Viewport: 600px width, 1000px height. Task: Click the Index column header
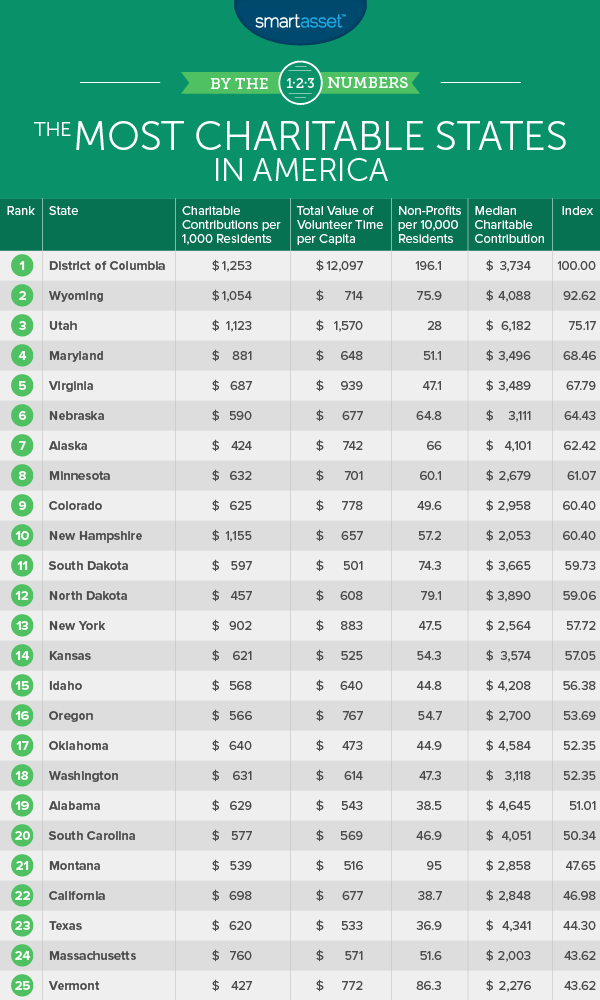coord(577,212)
